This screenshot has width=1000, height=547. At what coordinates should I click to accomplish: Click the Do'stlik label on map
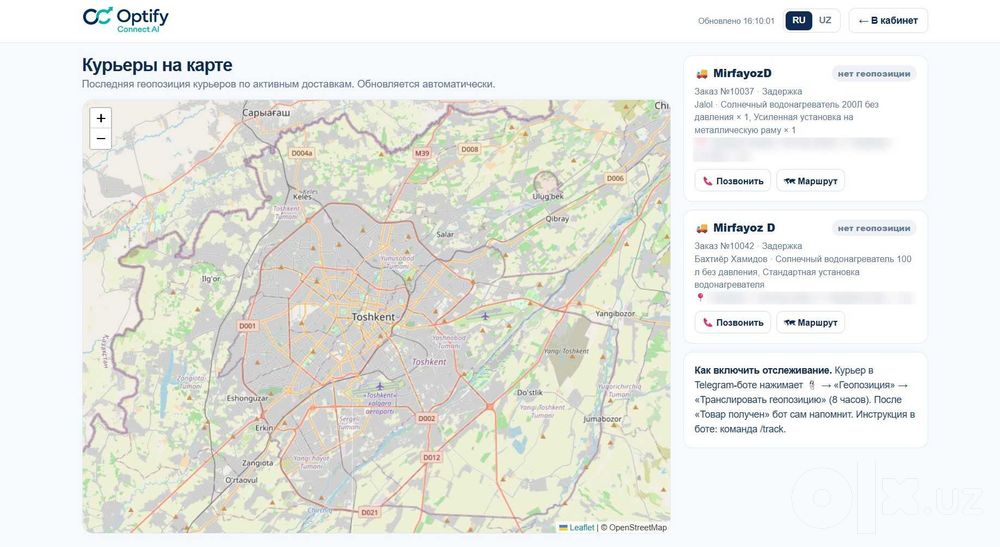529,393
